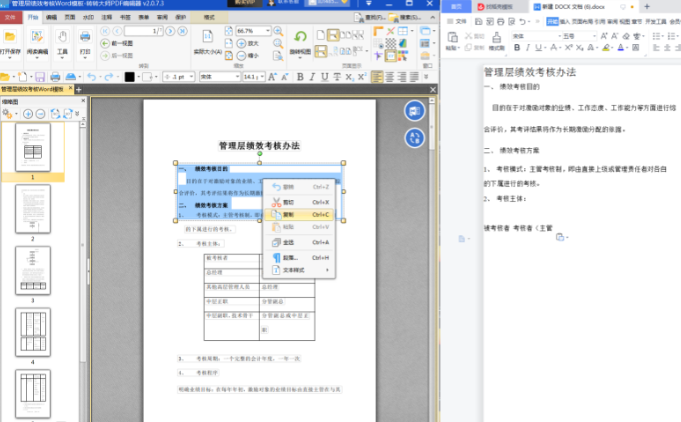This screenshot has width=681, height=422.
Task: Toggle italic in PDF editor format bar
Action: pos(312,77)
